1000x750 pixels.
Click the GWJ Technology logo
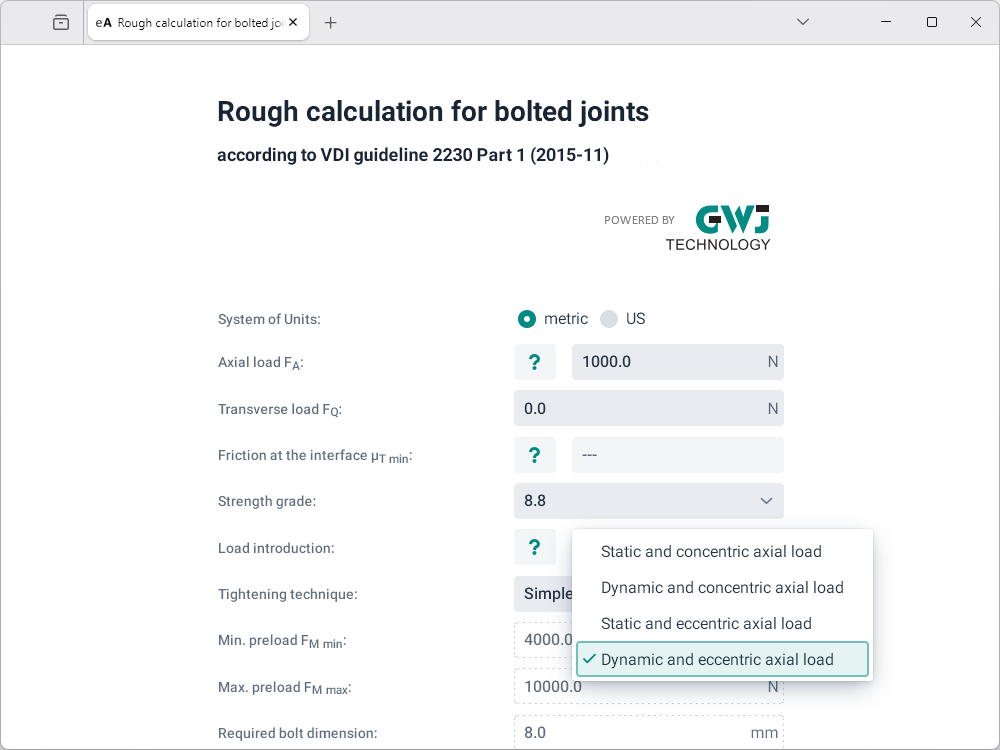(718, 228)
